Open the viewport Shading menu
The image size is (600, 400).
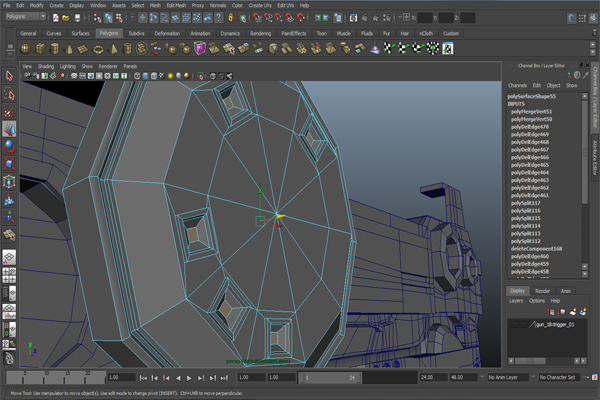click(46, 66)
